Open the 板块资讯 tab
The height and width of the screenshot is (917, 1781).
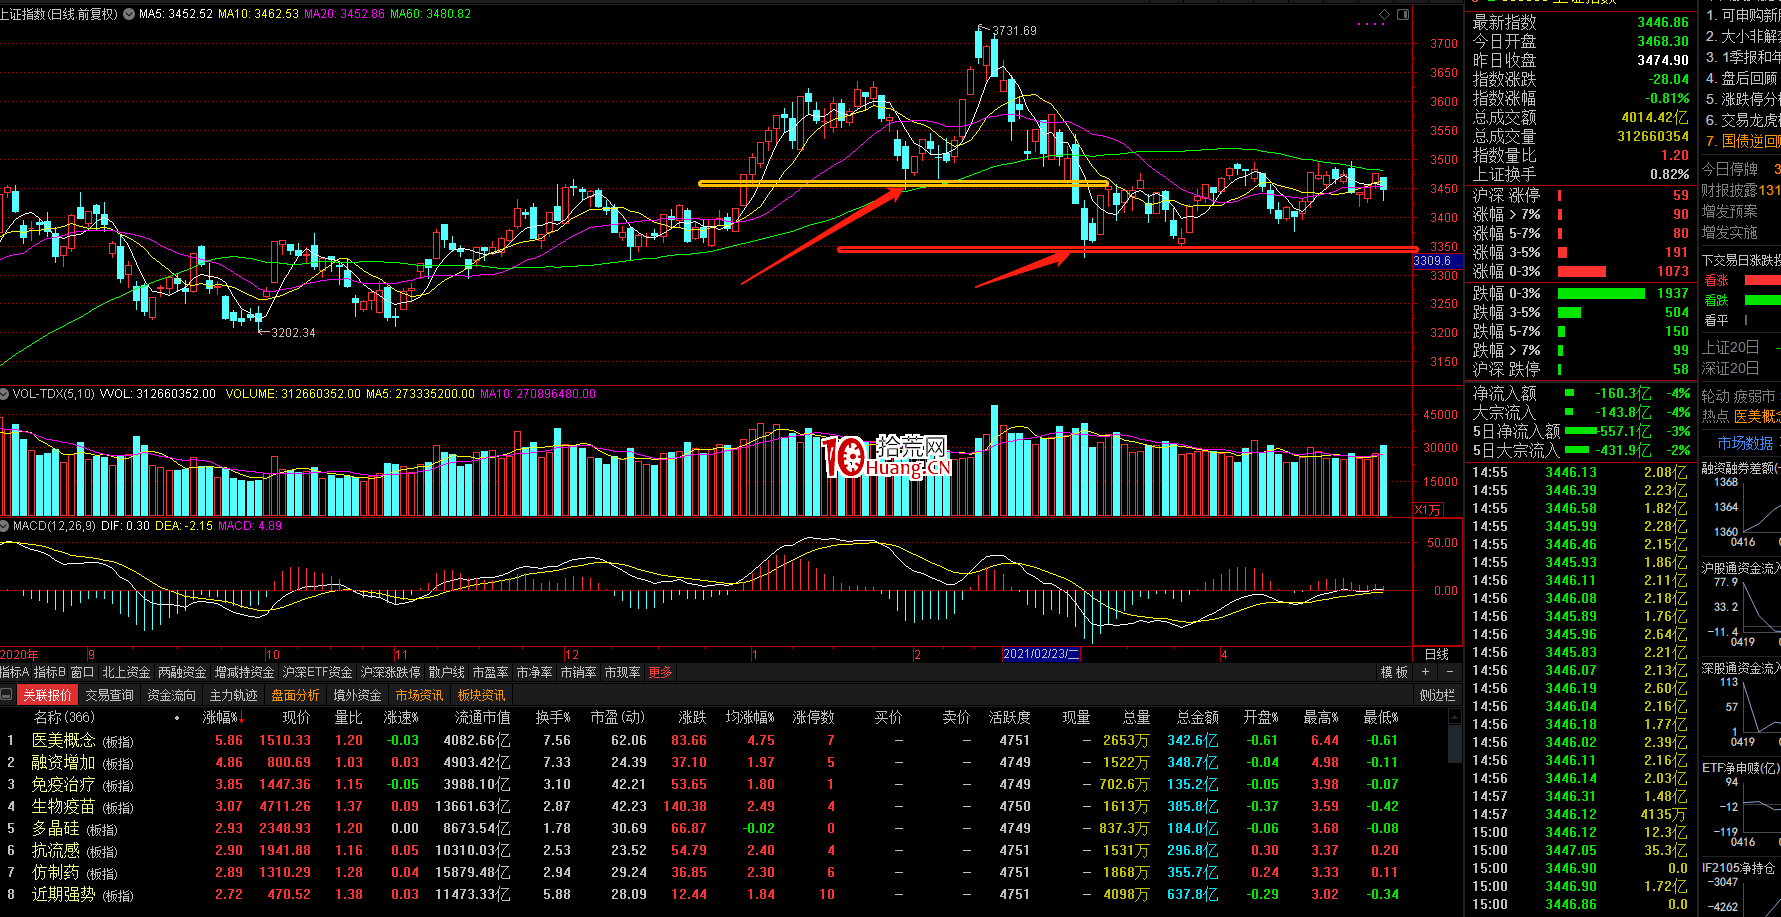(x=481, y=695)
